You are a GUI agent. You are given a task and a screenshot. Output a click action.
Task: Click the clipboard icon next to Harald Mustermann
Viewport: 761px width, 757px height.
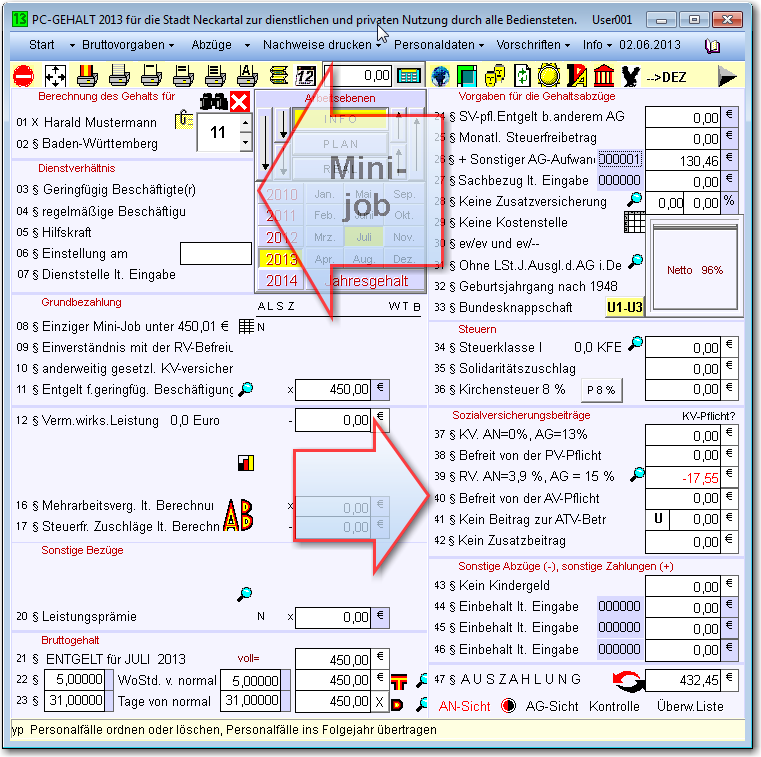pyautogui.click(x=183, y=119)
